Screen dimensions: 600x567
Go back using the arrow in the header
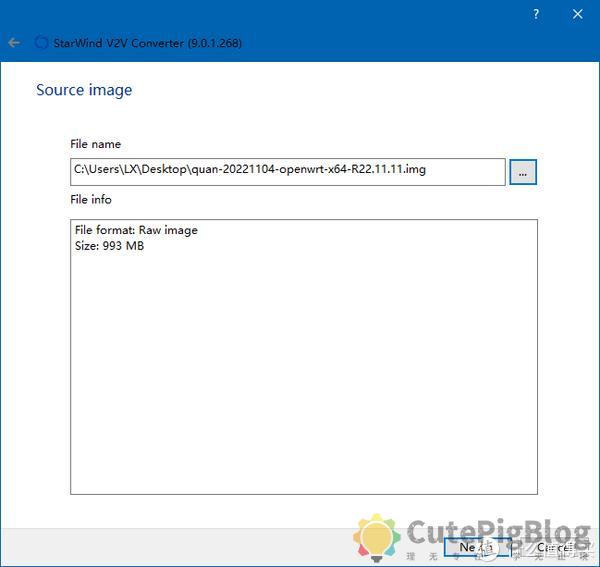pos(14,42)
